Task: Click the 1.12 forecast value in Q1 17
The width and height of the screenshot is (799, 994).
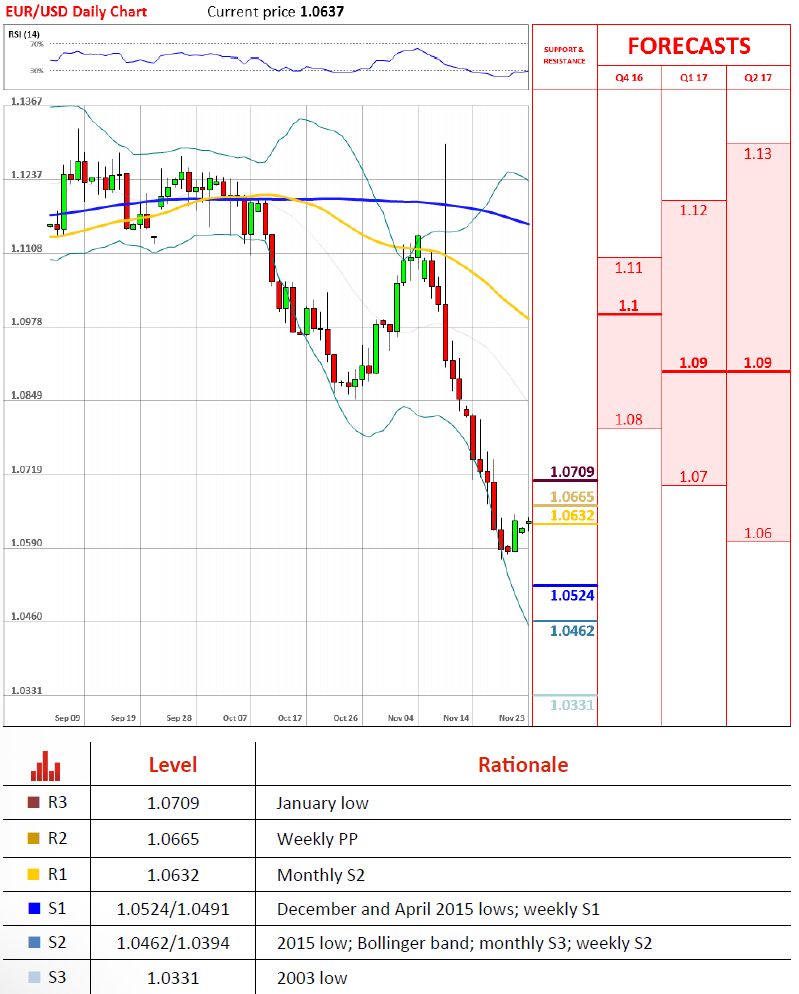Action: 694,210
